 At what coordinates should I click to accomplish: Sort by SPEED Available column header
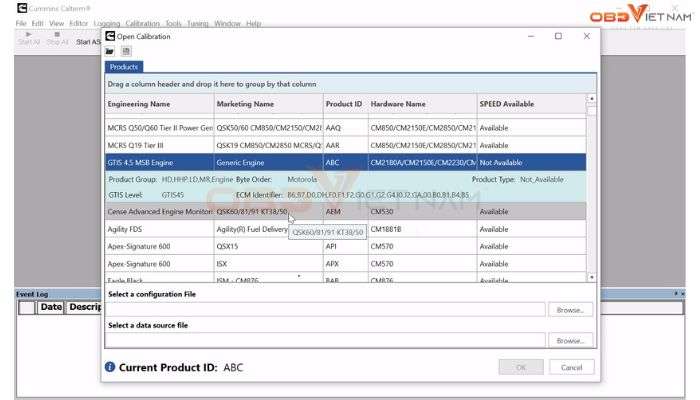click(531, 104)
